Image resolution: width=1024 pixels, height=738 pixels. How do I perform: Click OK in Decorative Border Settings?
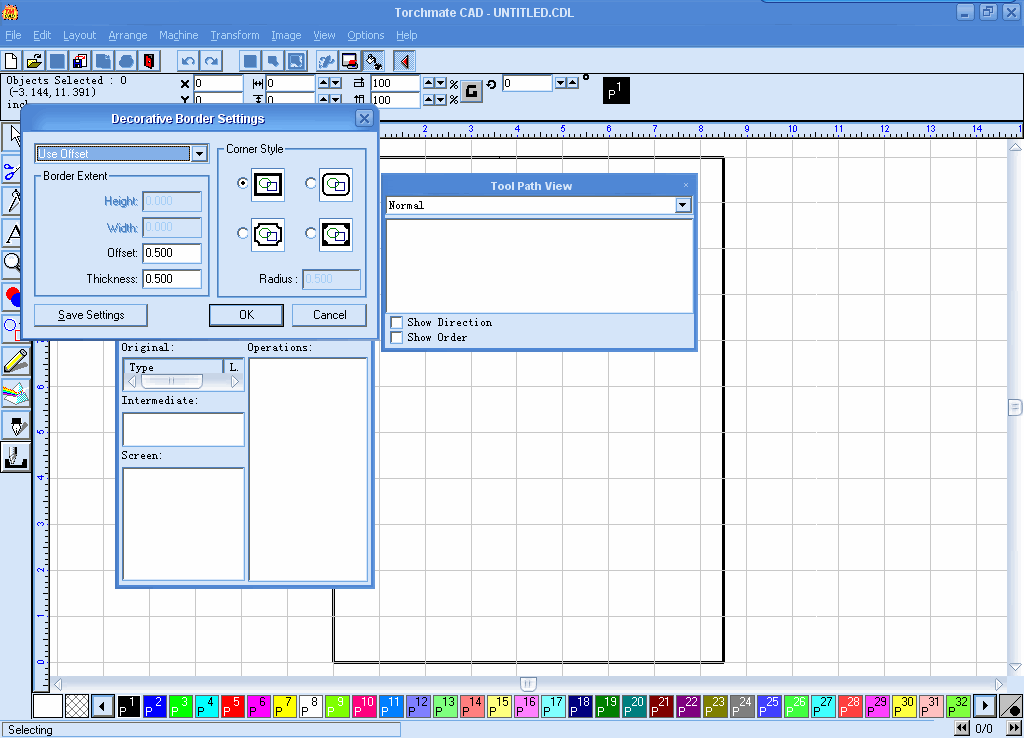(x=246, y=315)
